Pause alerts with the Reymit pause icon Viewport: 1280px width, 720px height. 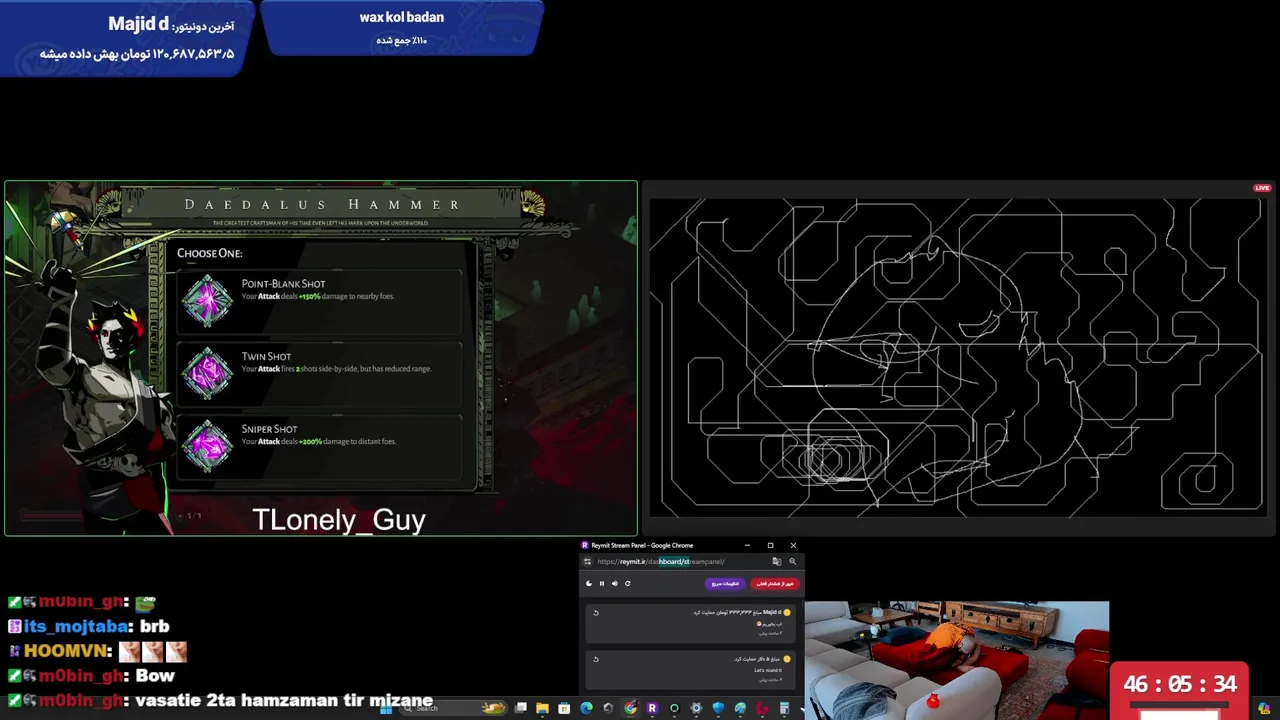602,583
